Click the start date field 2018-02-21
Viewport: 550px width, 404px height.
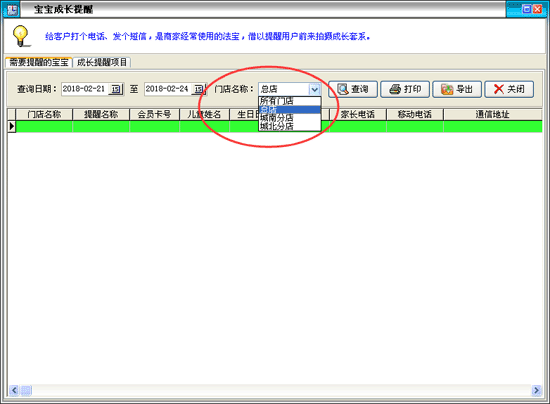86,89
